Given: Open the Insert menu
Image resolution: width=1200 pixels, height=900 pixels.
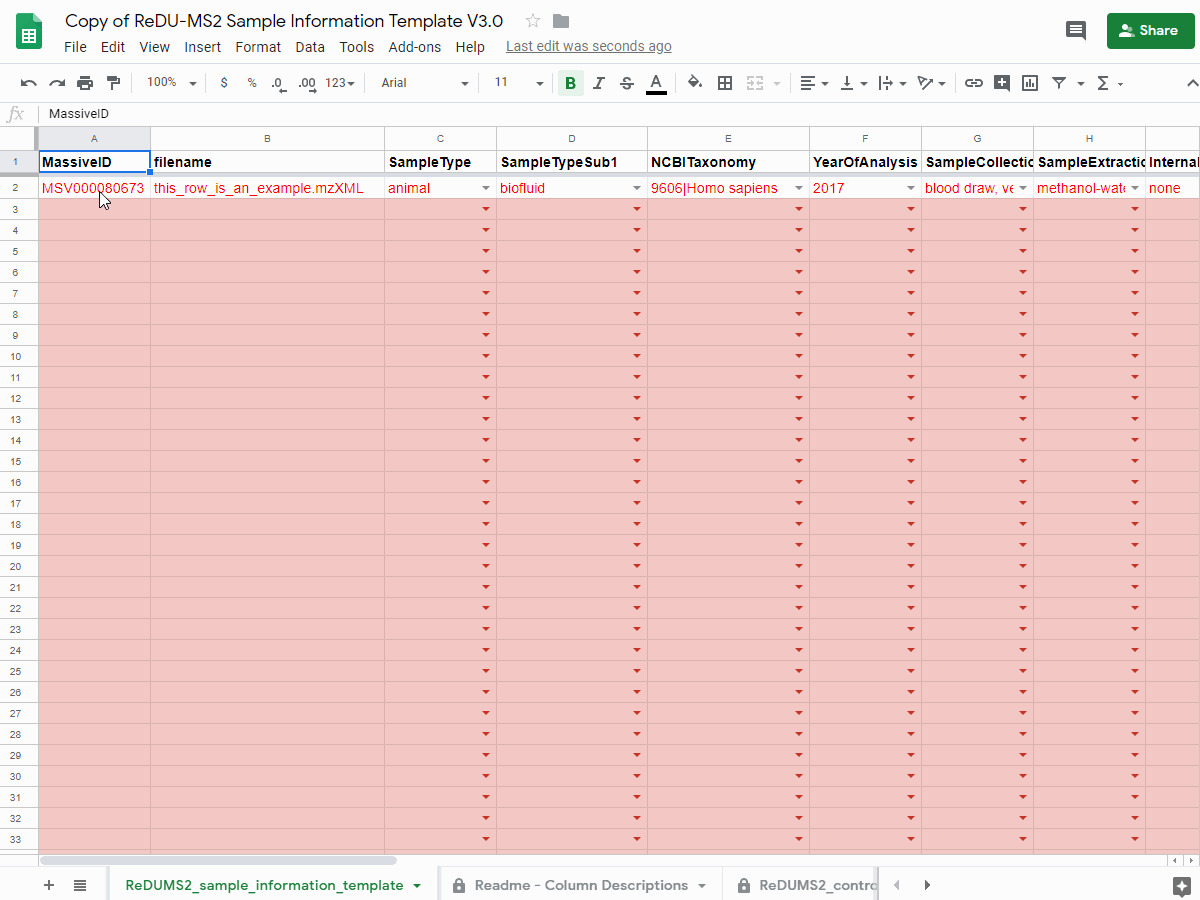Looking at the screenshot, I should pos(203,47).
